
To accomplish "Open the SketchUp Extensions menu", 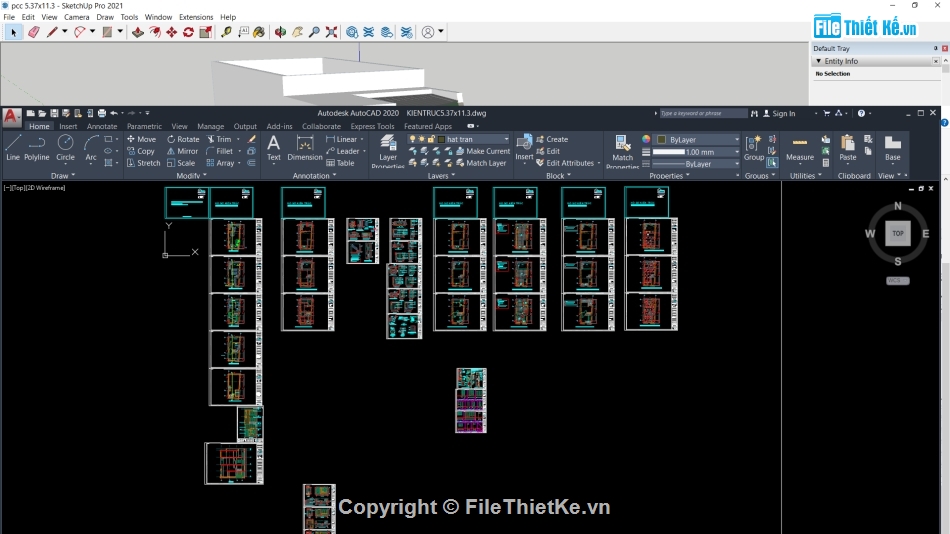I will 196,17.
